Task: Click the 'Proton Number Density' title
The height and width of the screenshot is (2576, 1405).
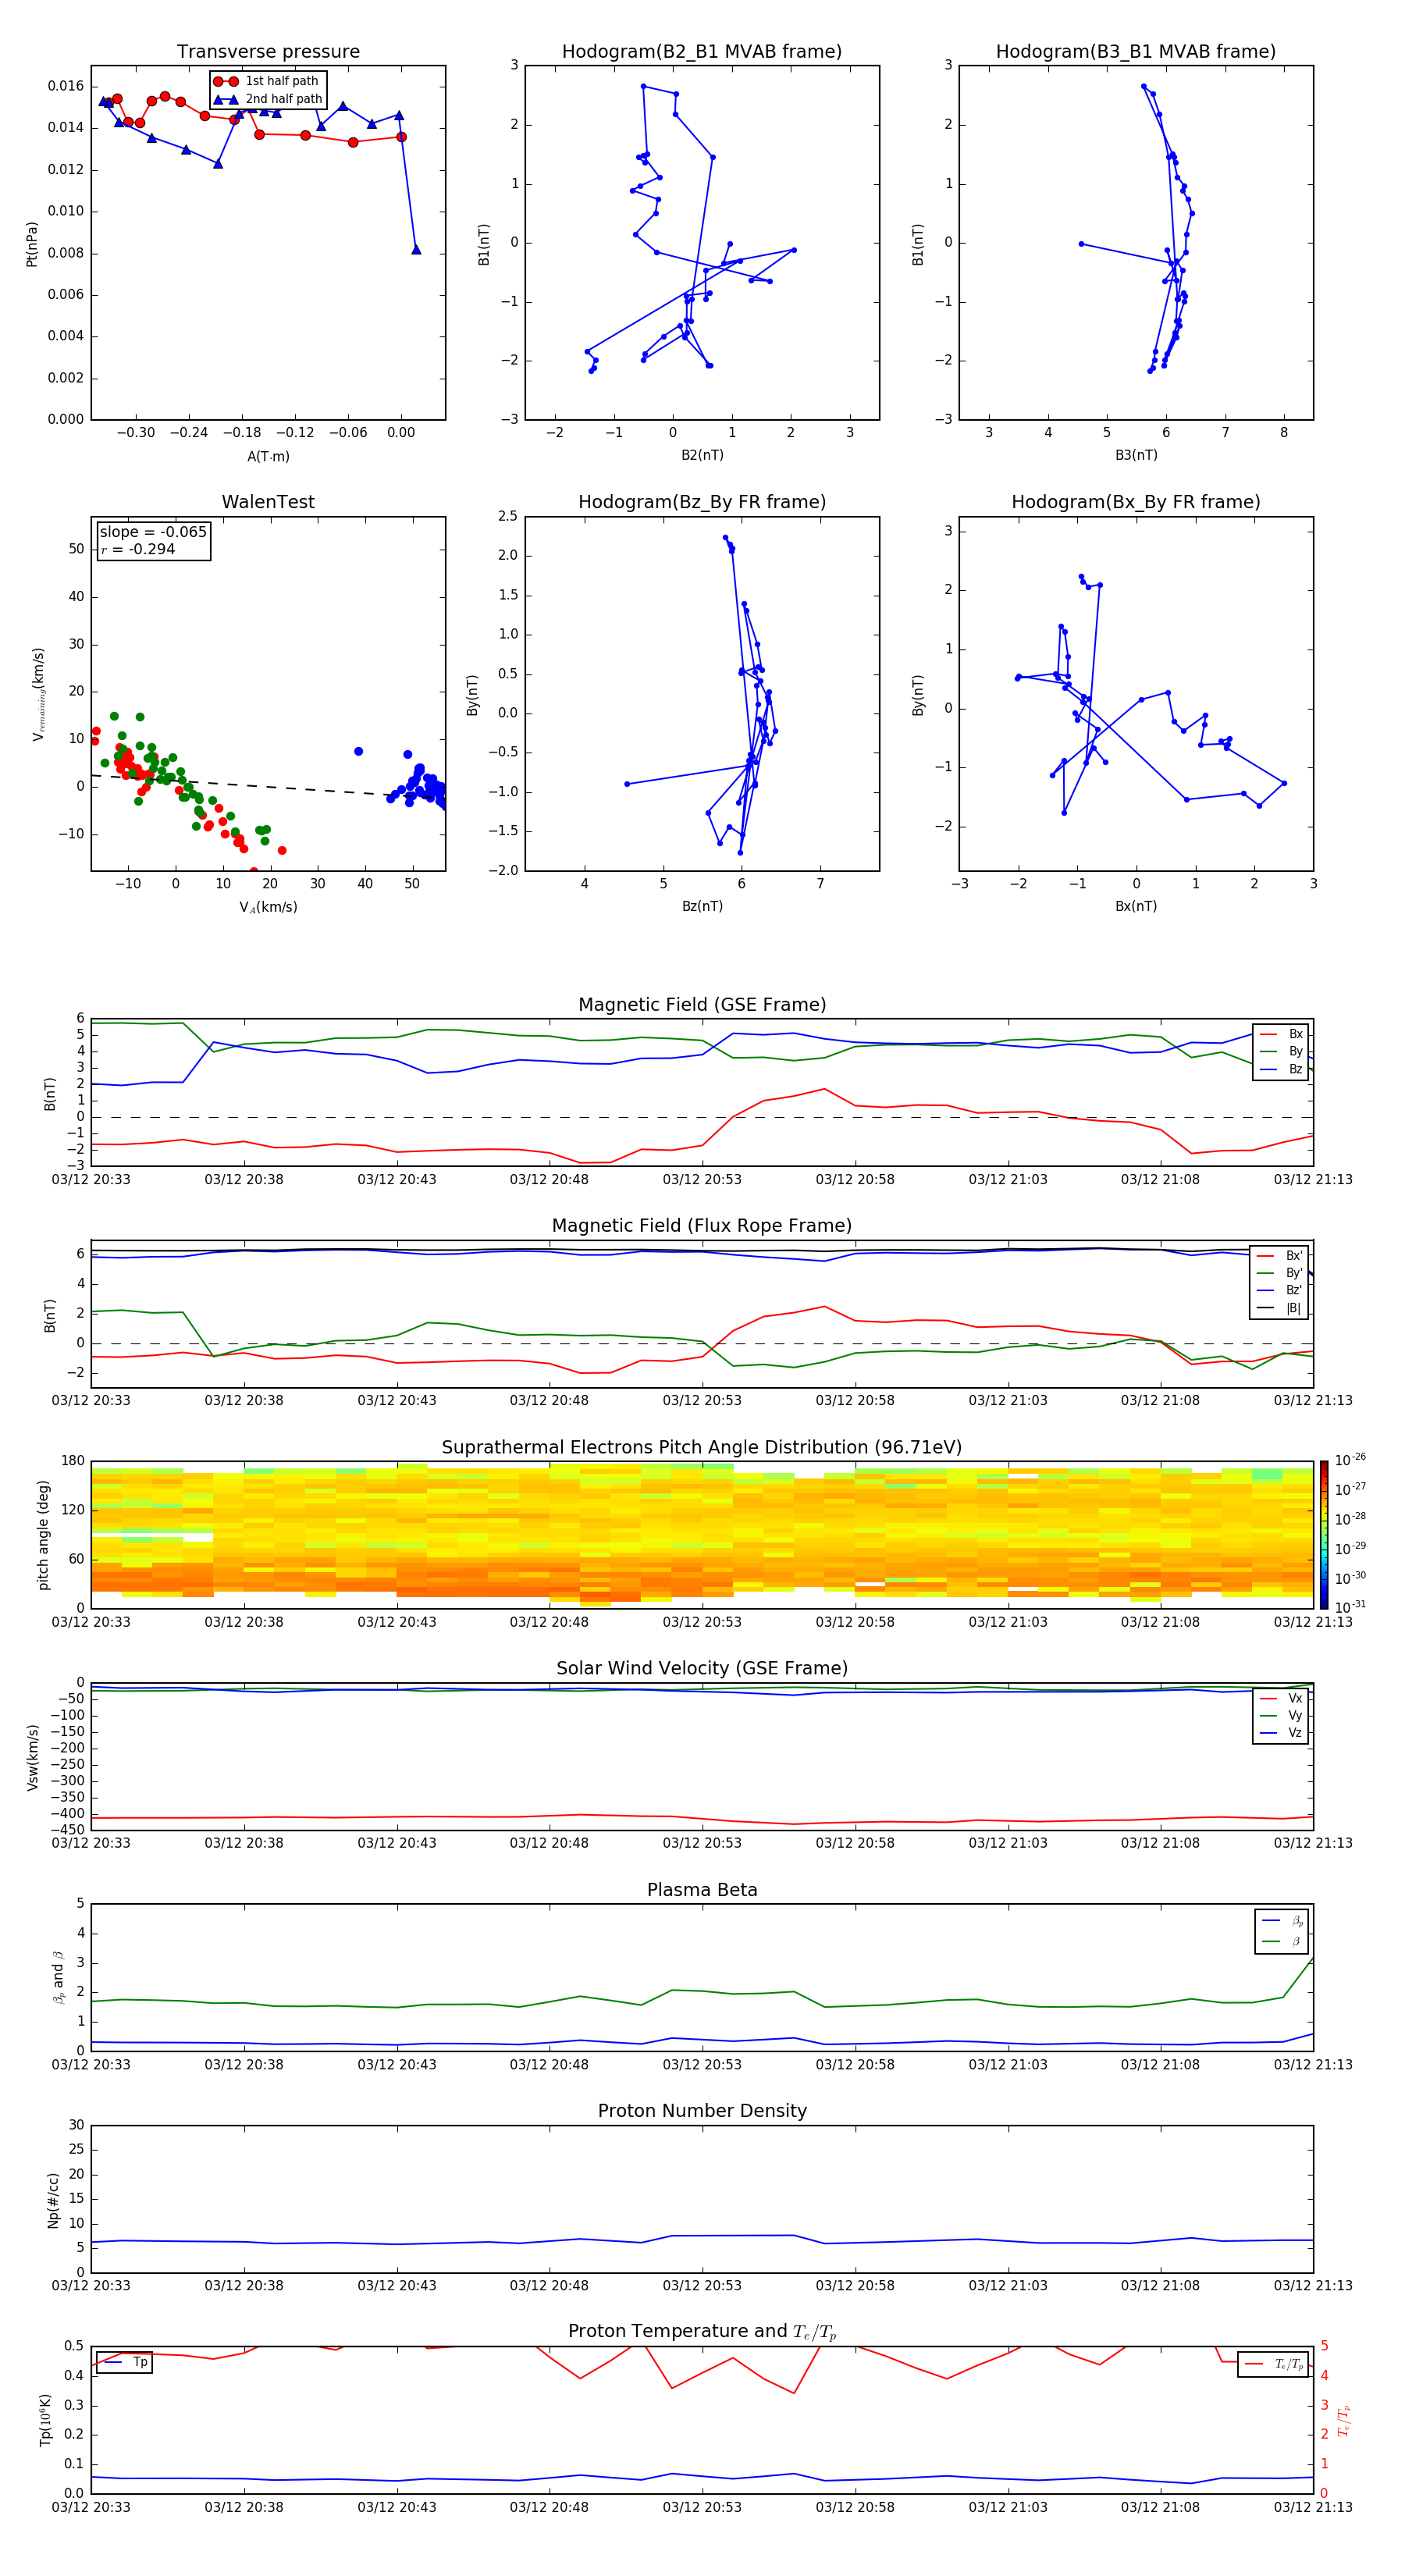Action: click(702, 2111)
